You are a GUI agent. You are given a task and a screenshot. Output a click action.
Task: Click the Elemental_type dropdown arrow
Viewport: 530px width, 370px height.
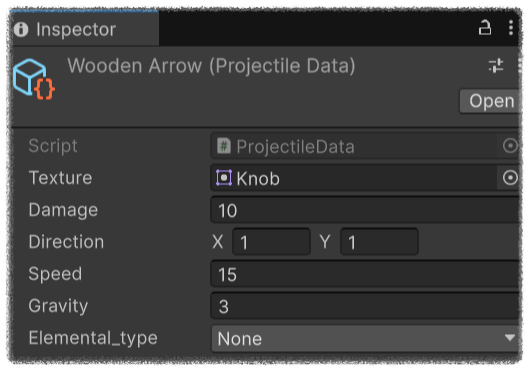[x=509, y=338]
